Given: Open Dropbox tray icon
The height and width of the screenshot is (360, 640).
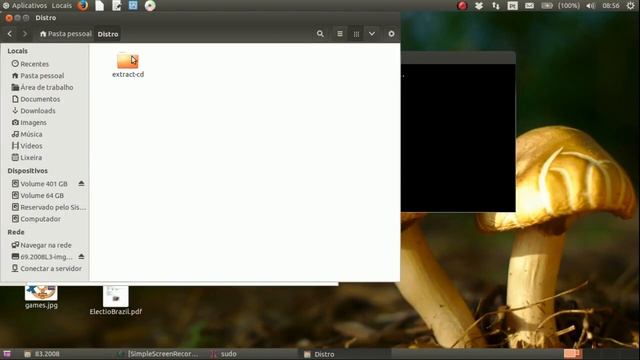Looking at the screenshot, I should click(x=479, y=6).
